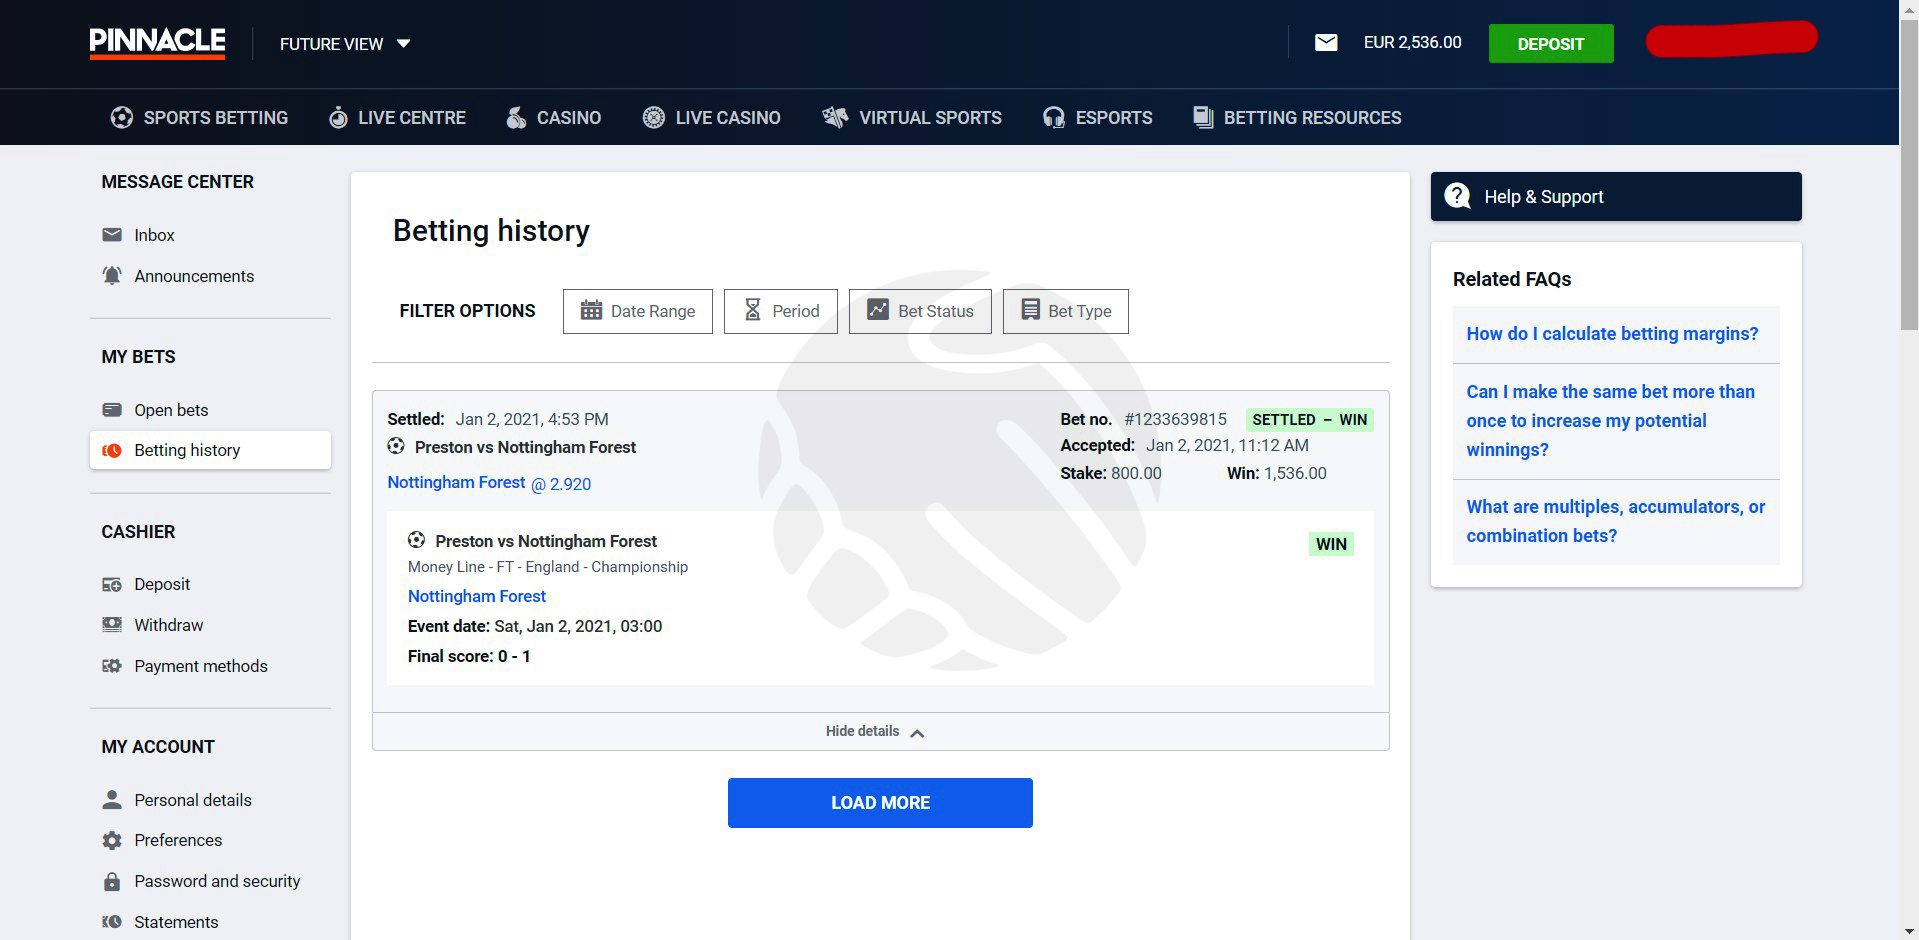
Task: Open FAQ about making same bet more than once
Action: click(1610, 421)
